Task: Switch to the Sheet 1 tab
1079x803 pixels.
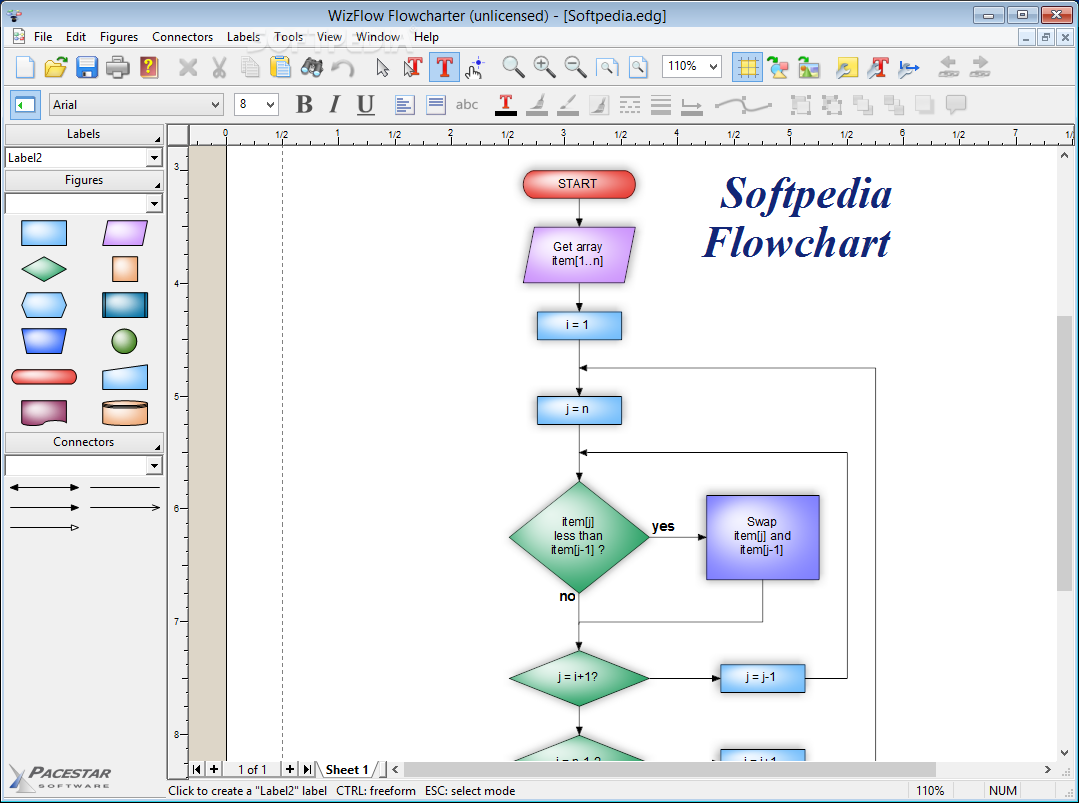Action: [x=347, y=769]
